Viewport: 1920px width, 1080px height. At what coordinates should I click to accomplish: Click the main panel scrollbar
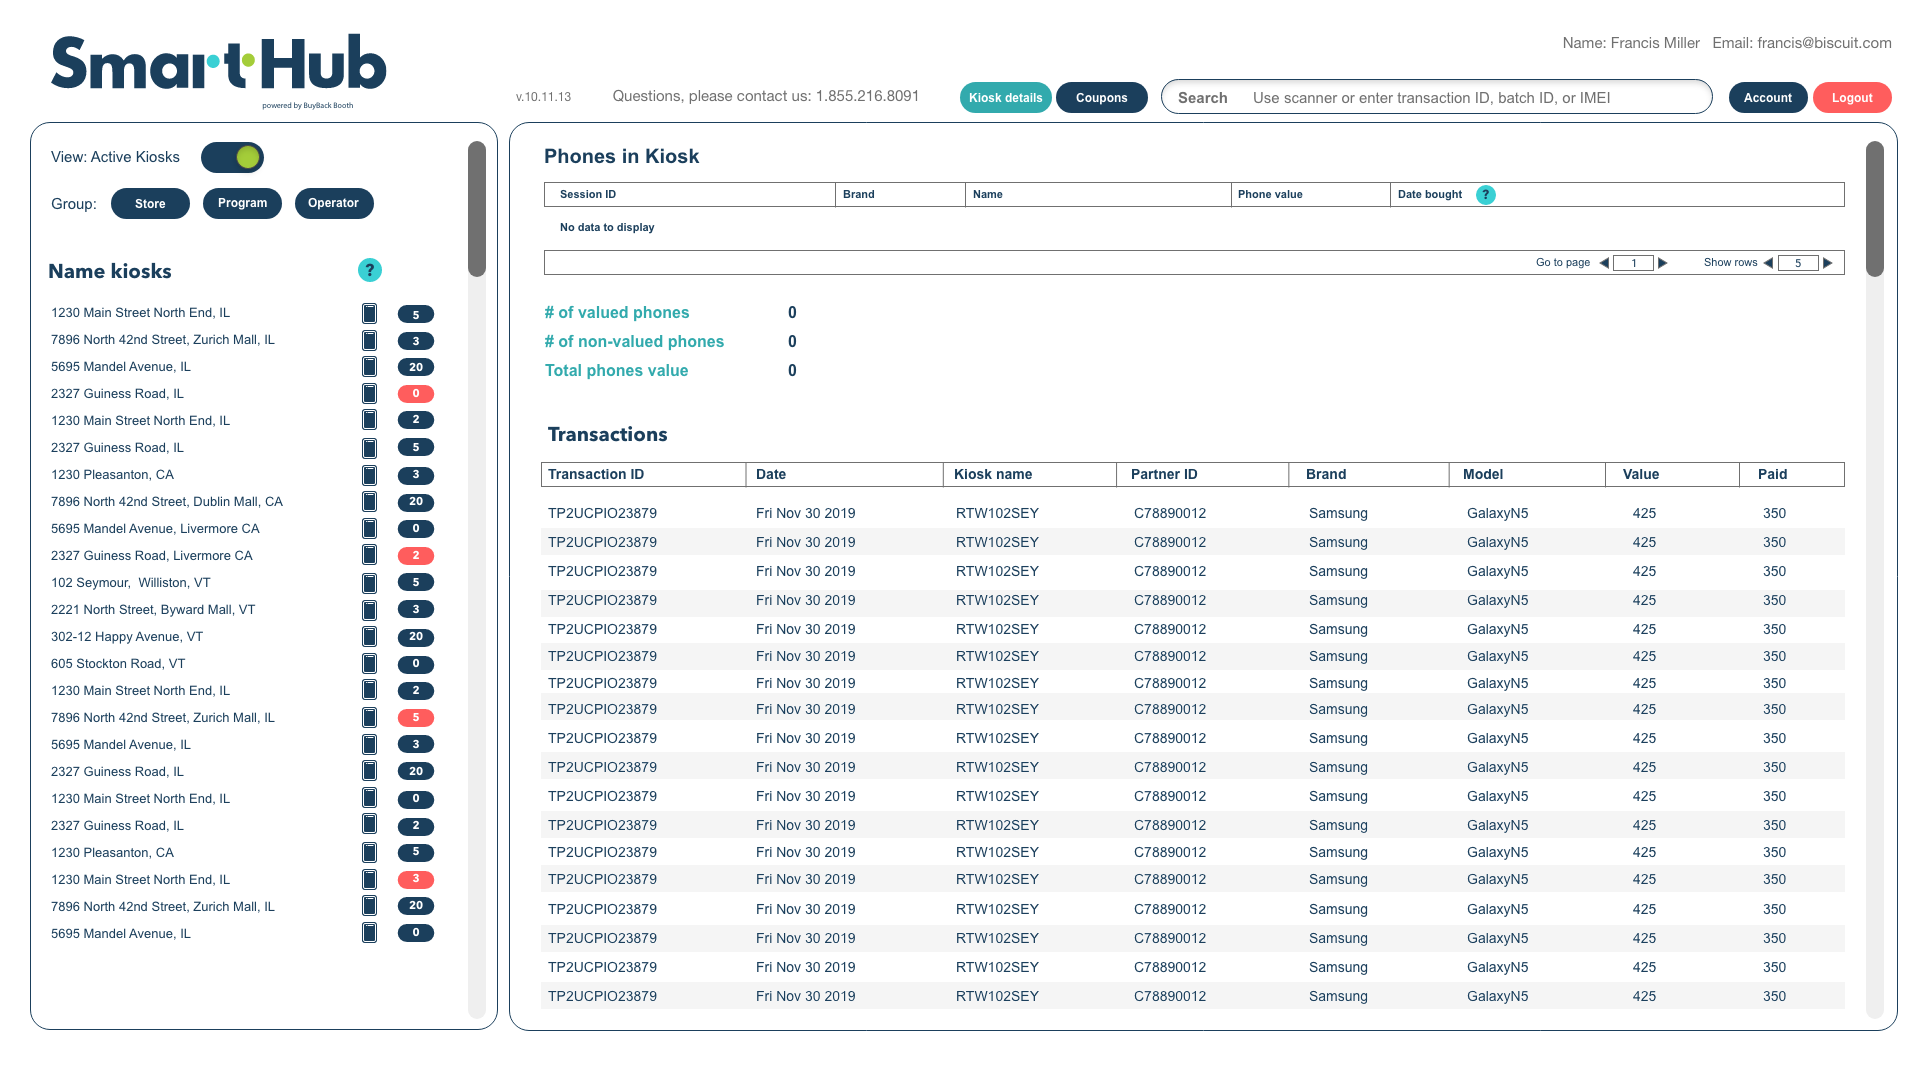coord(1875,208)
